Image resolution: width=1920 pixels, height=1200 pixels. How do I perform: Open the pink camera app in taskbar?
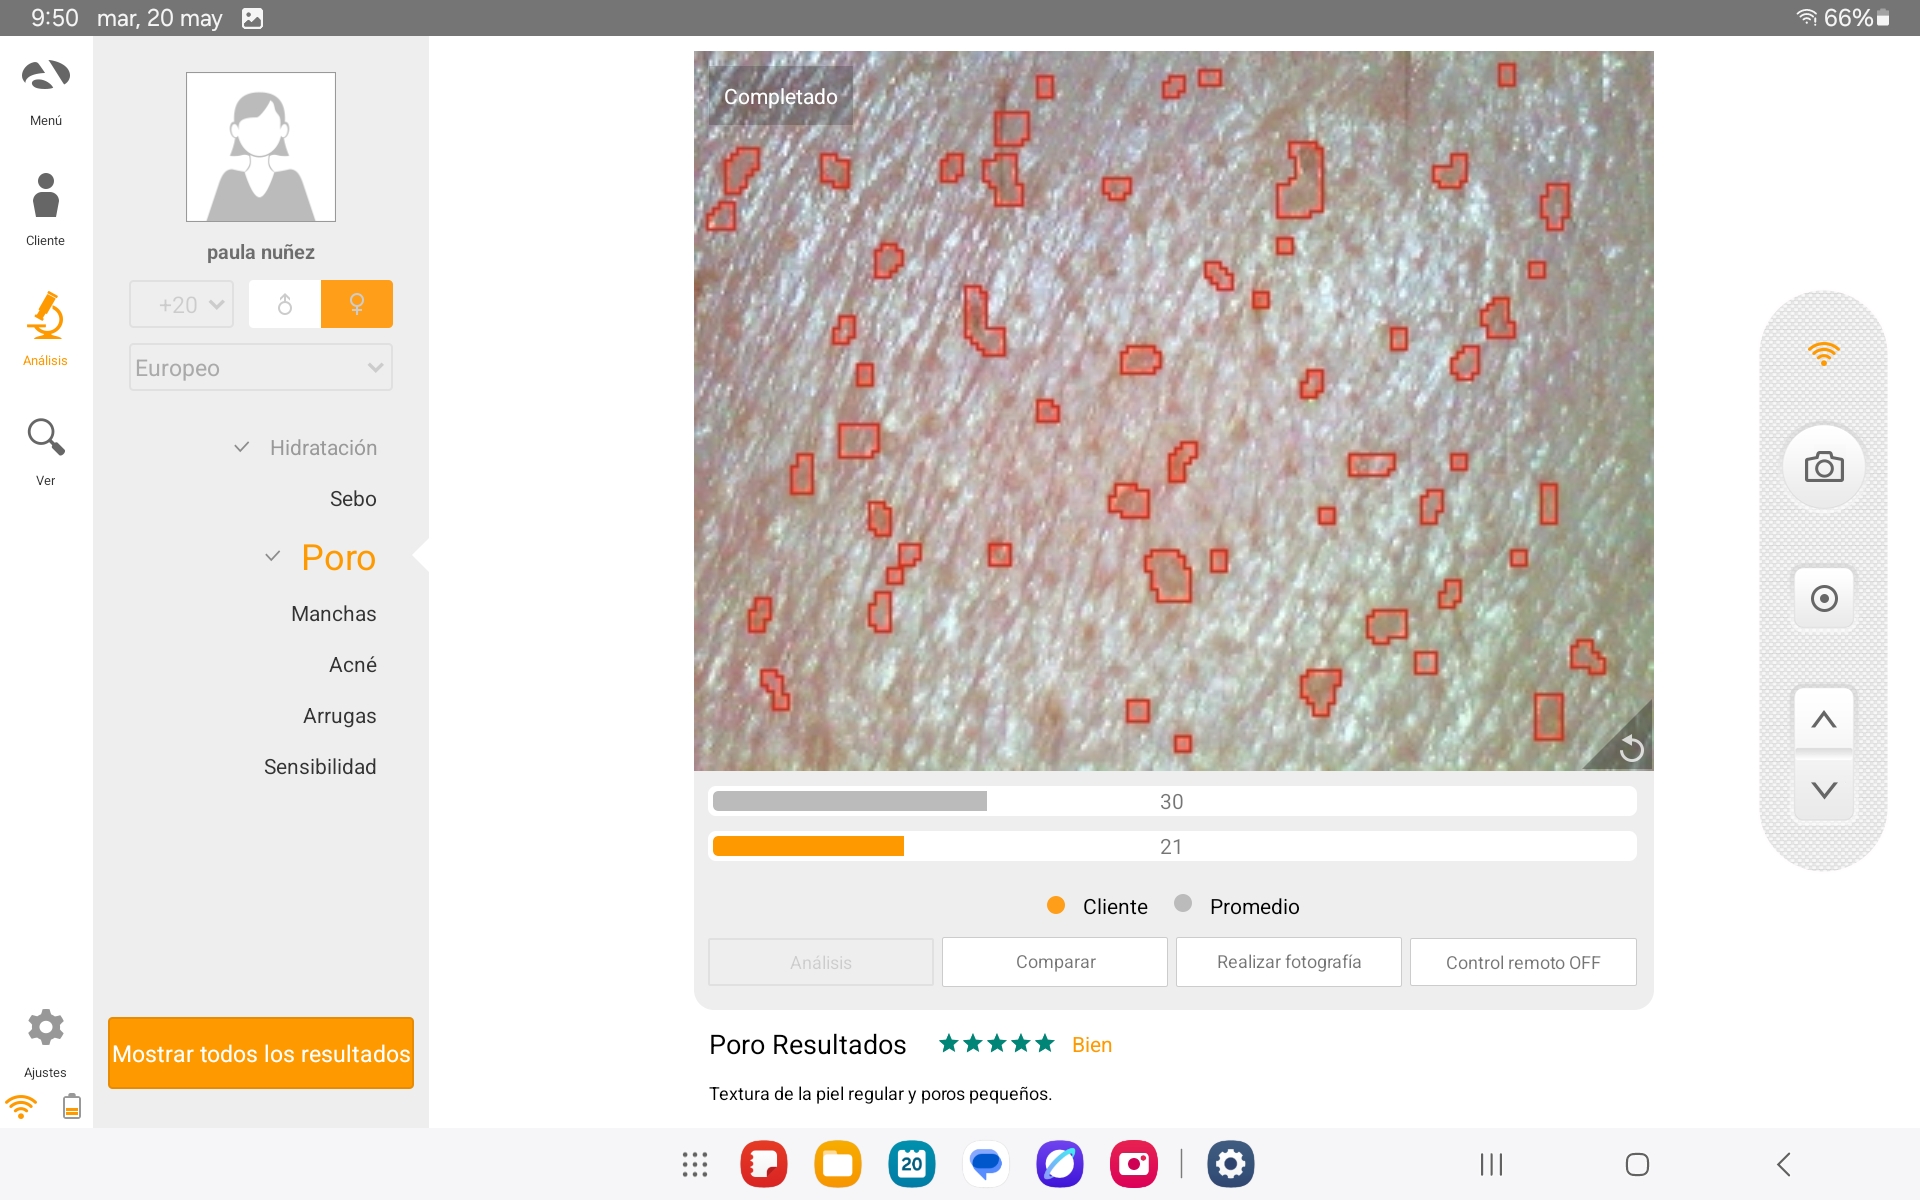click(1134, 1164)
